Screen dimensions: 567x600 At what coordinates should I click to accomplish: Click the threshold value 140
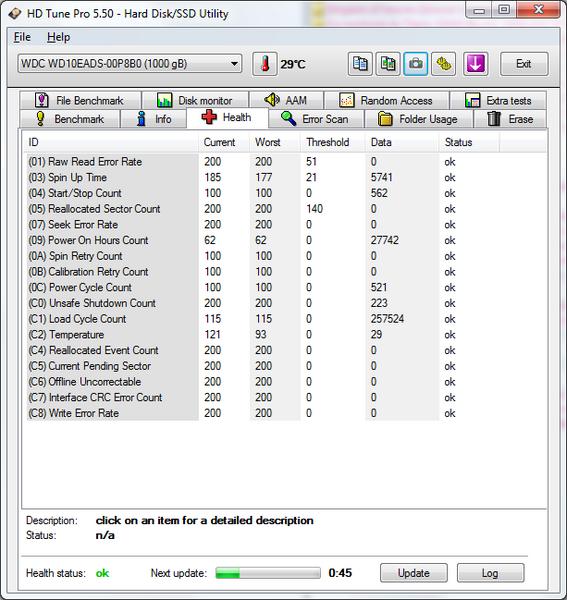(x=314, y=209)
